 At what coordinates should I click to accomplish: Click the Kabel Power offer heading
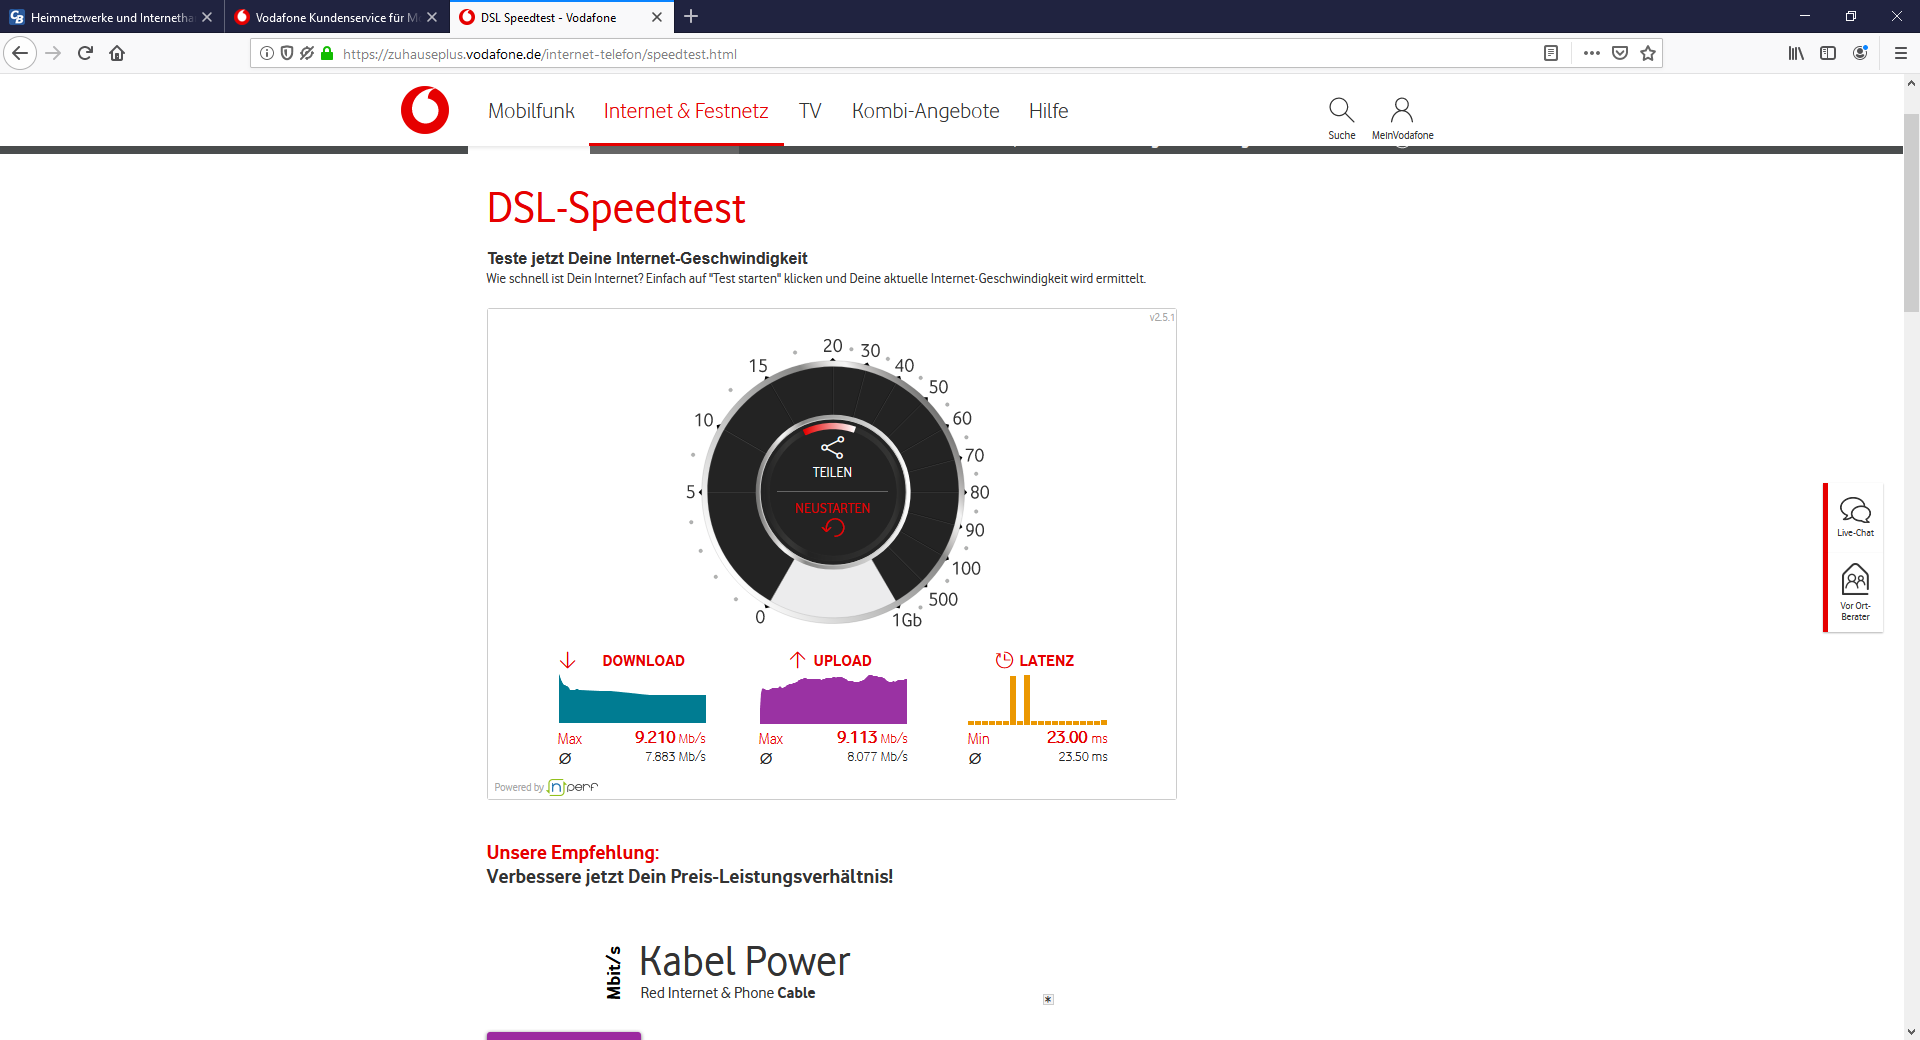tap(744, 961)
